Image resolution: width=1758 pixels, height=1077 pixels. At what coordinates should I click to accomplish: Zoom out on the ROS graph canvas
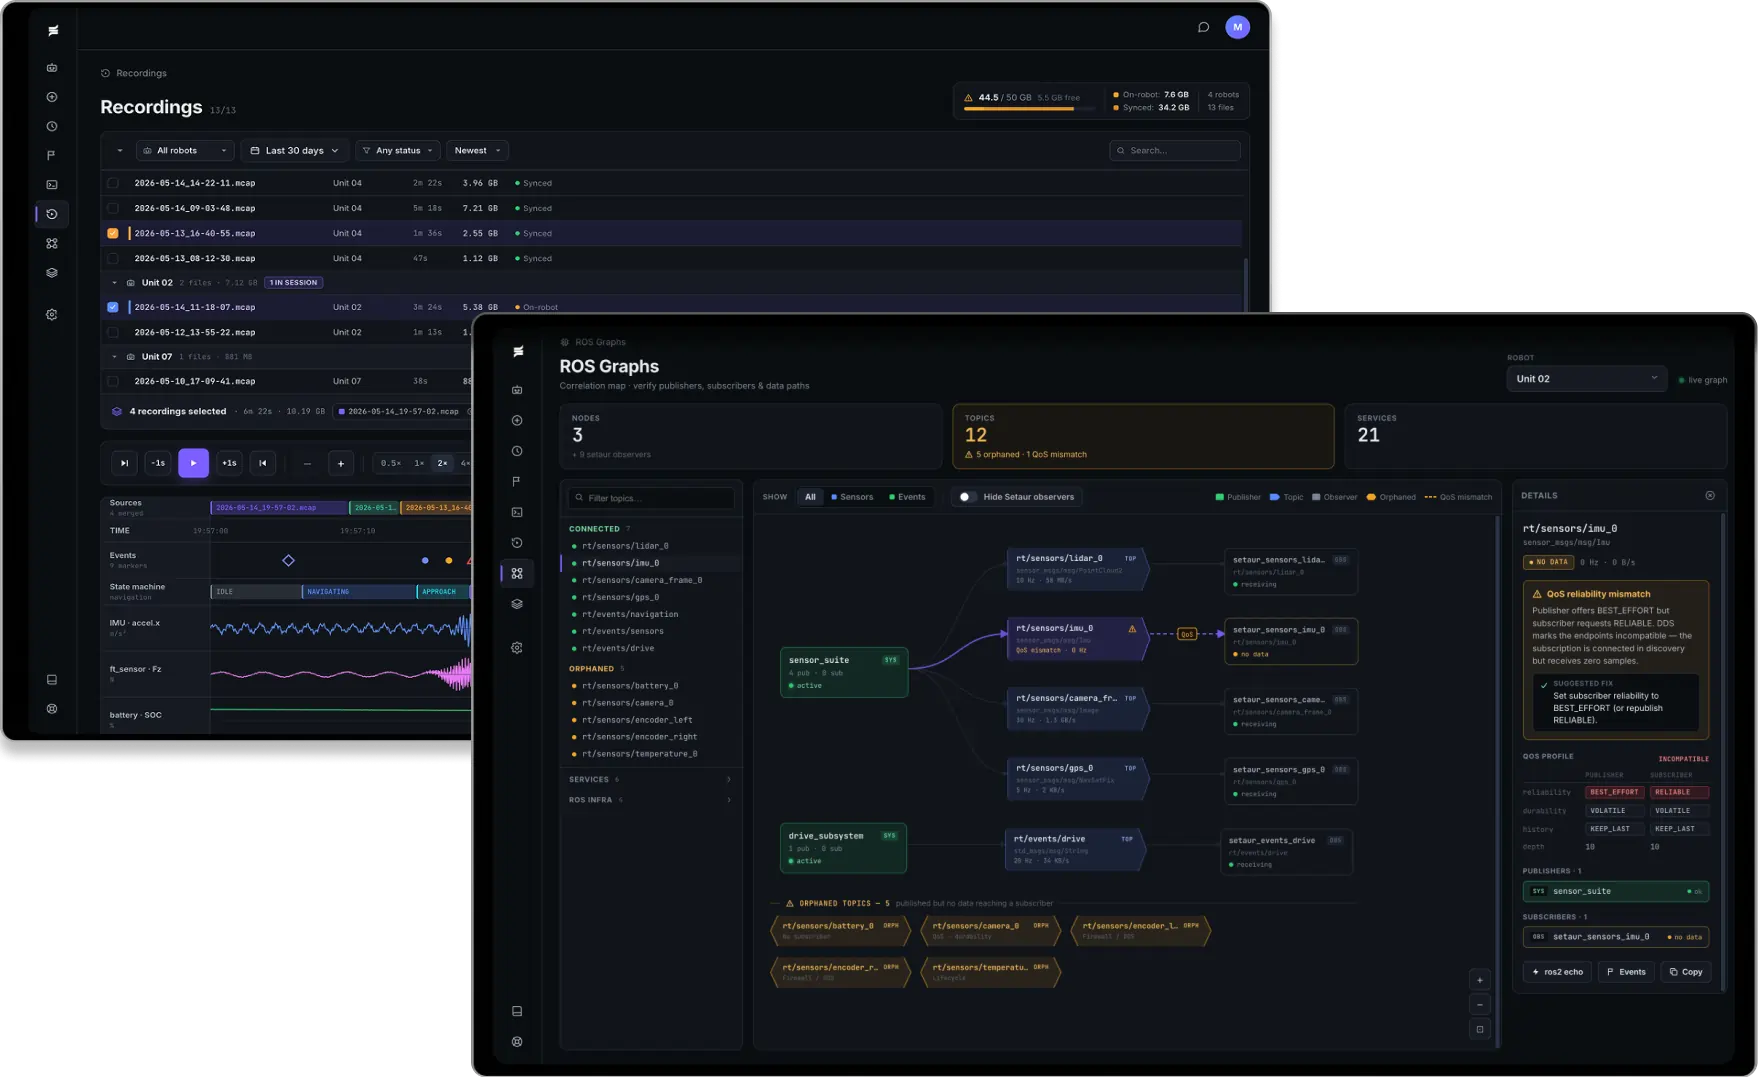[x=1480, y=1005]
